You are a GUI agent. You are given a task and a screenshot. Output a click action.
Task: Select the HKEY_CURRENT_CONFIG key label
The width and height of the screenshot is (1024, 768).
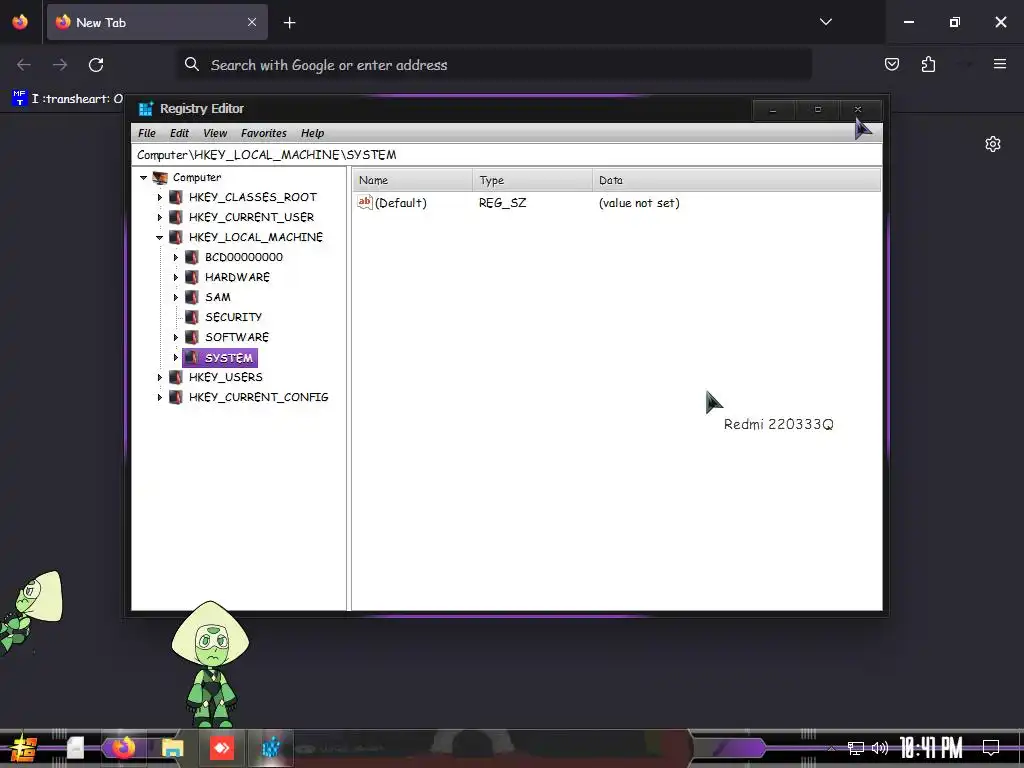(x=259, y=397)
